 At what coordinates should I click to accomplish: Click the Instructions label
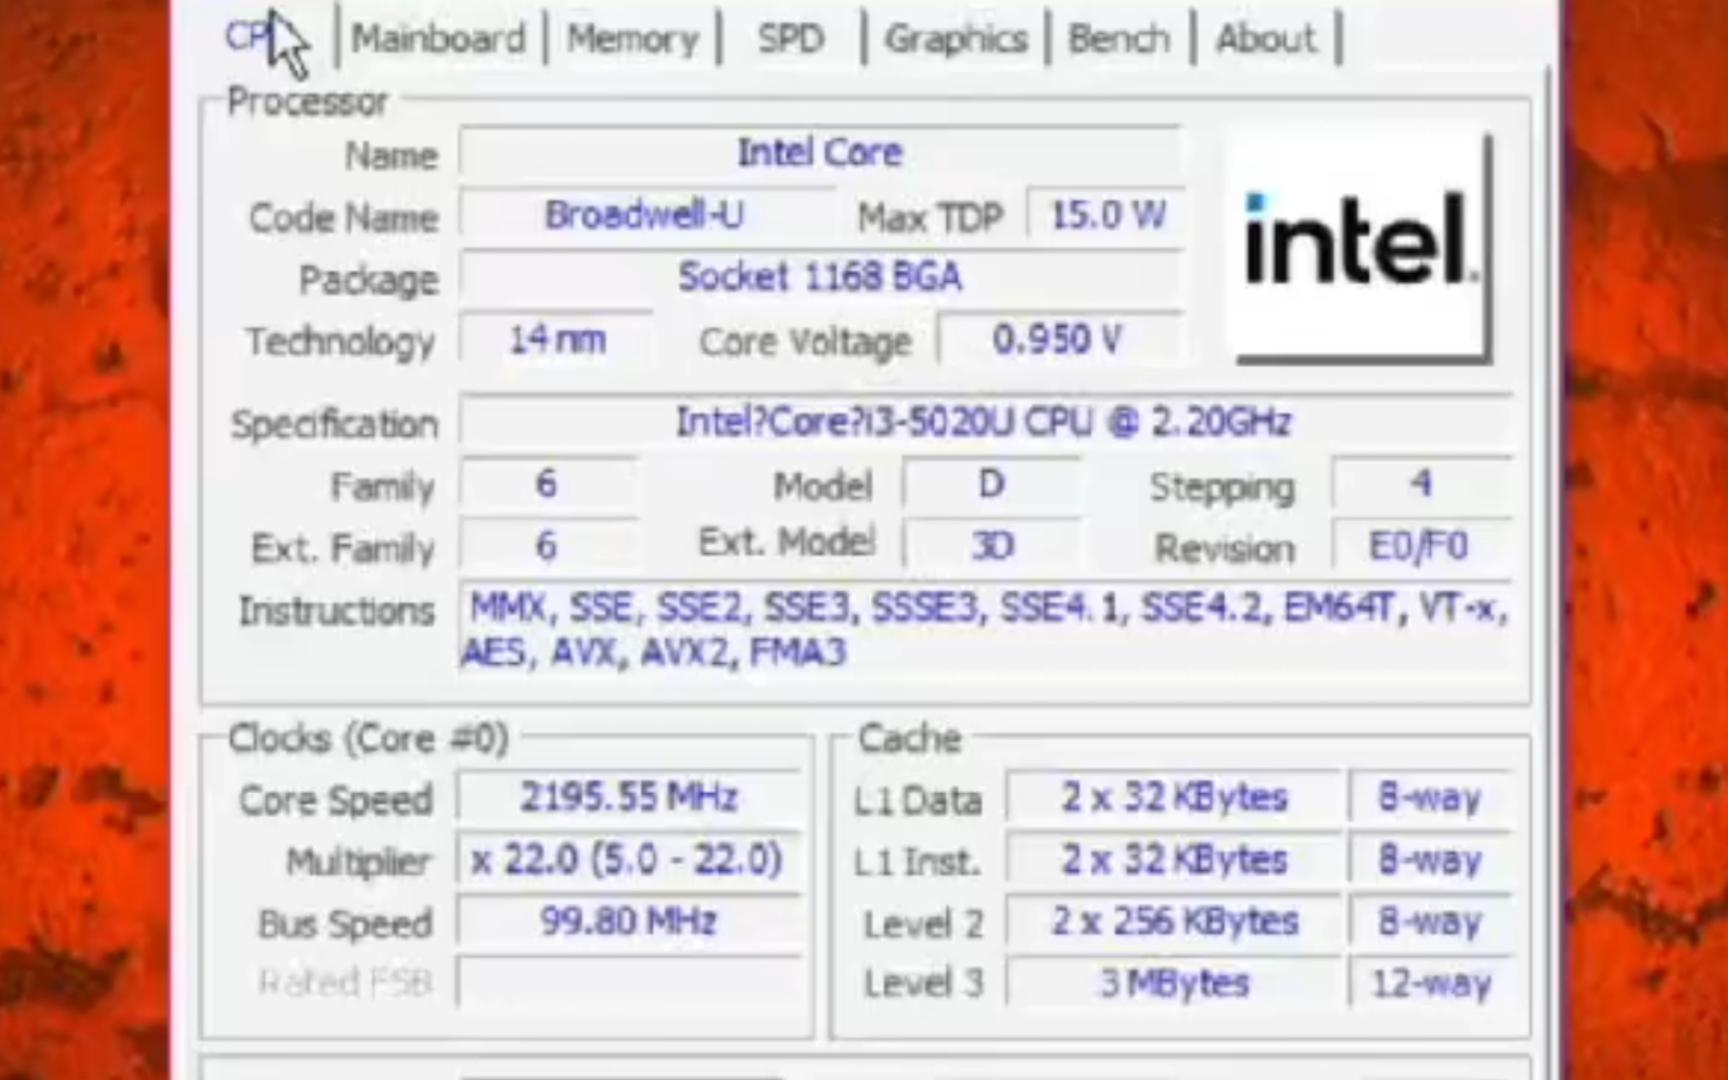[x=336, y=611]
